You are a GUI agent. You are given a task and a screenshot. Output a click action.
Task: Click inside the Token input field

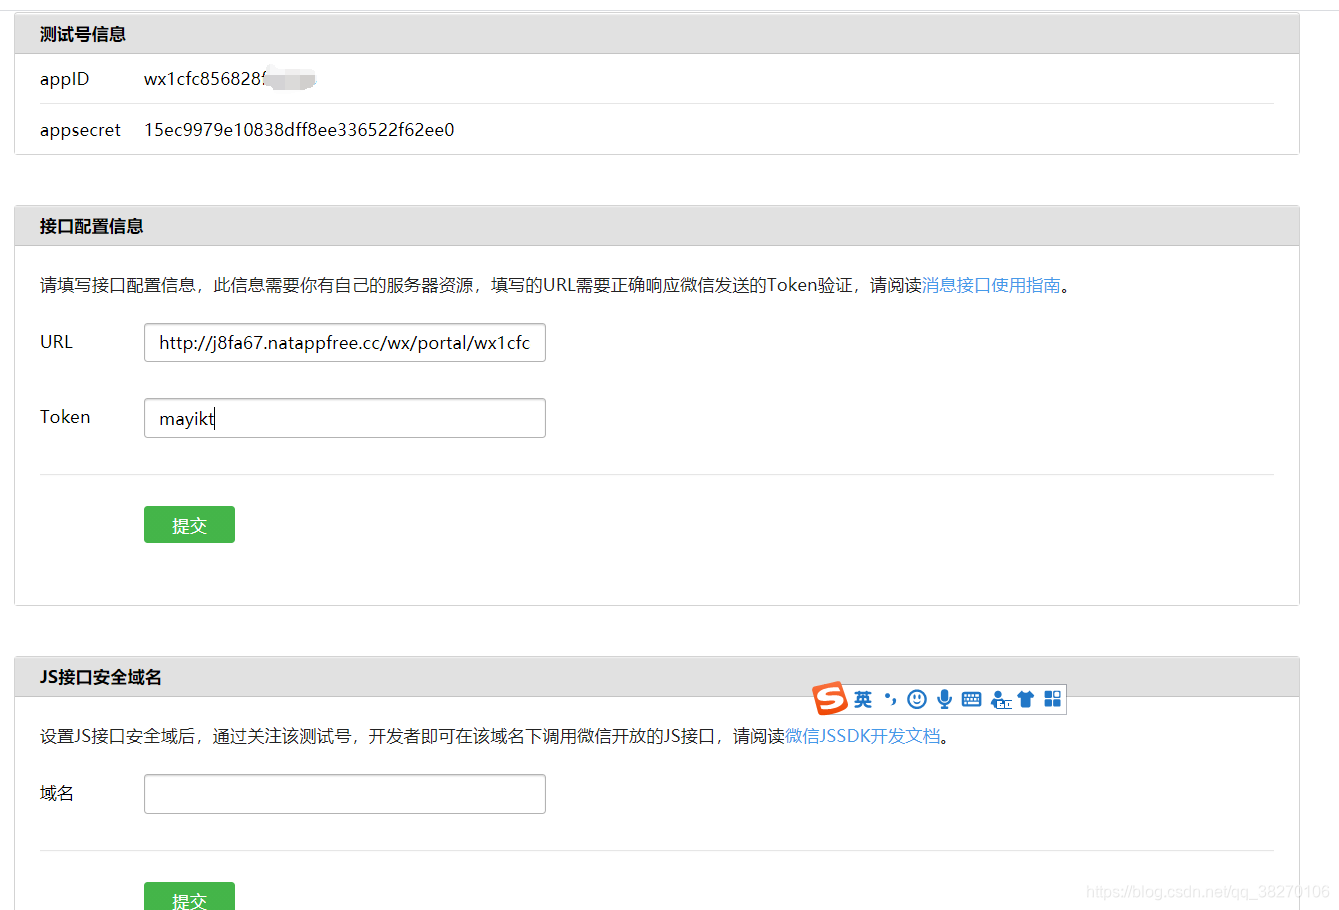pyautogui.click(x=344, y=417)
